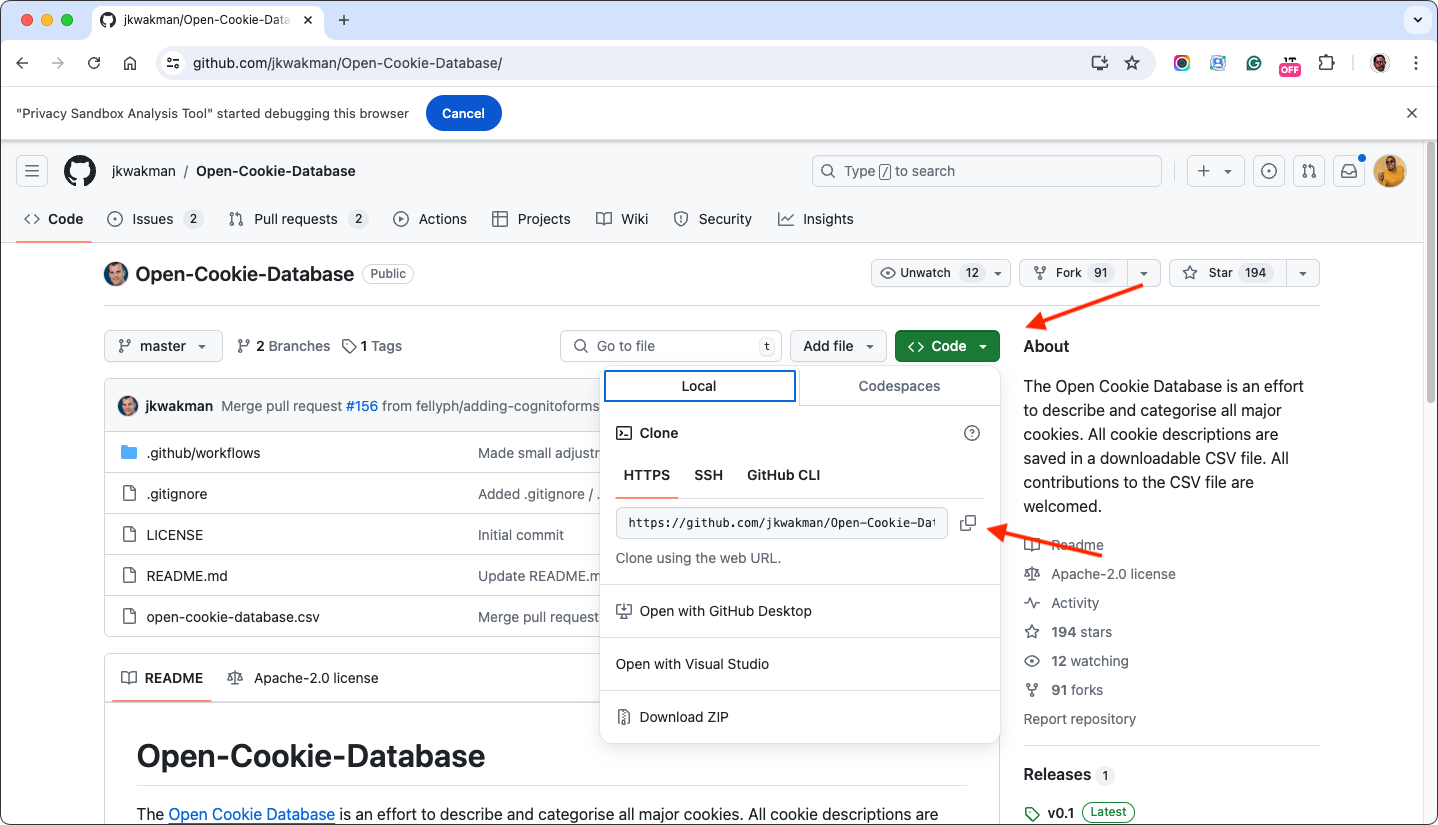Open the Issues inbox icon in header
This screenshot has width=1438, height=825.
coord(1269,171)
